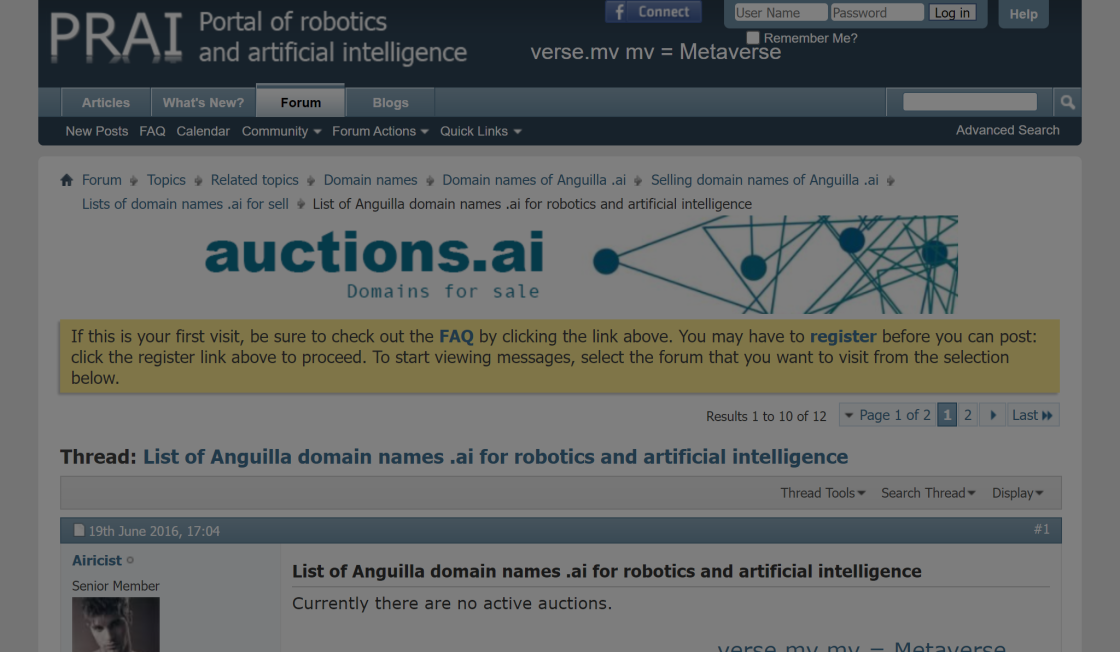Viewport: 1120px width, 652px height.
Task: Toggle the Remember Me checkbox
Action: [753, 38]
